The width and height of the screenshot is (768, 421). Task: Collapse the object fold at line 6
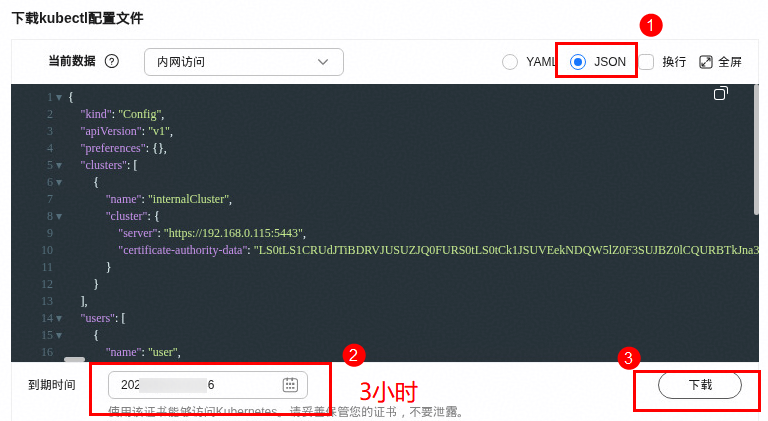(x=59, y=183)
